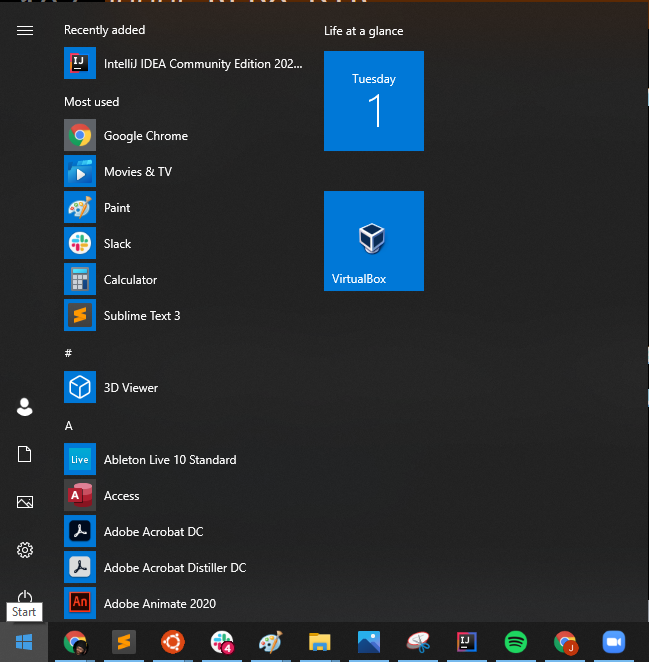Viewport: 649px width, 662px height.
Task: Open Photos app from the taskbar
Action: tap(369, 642)
